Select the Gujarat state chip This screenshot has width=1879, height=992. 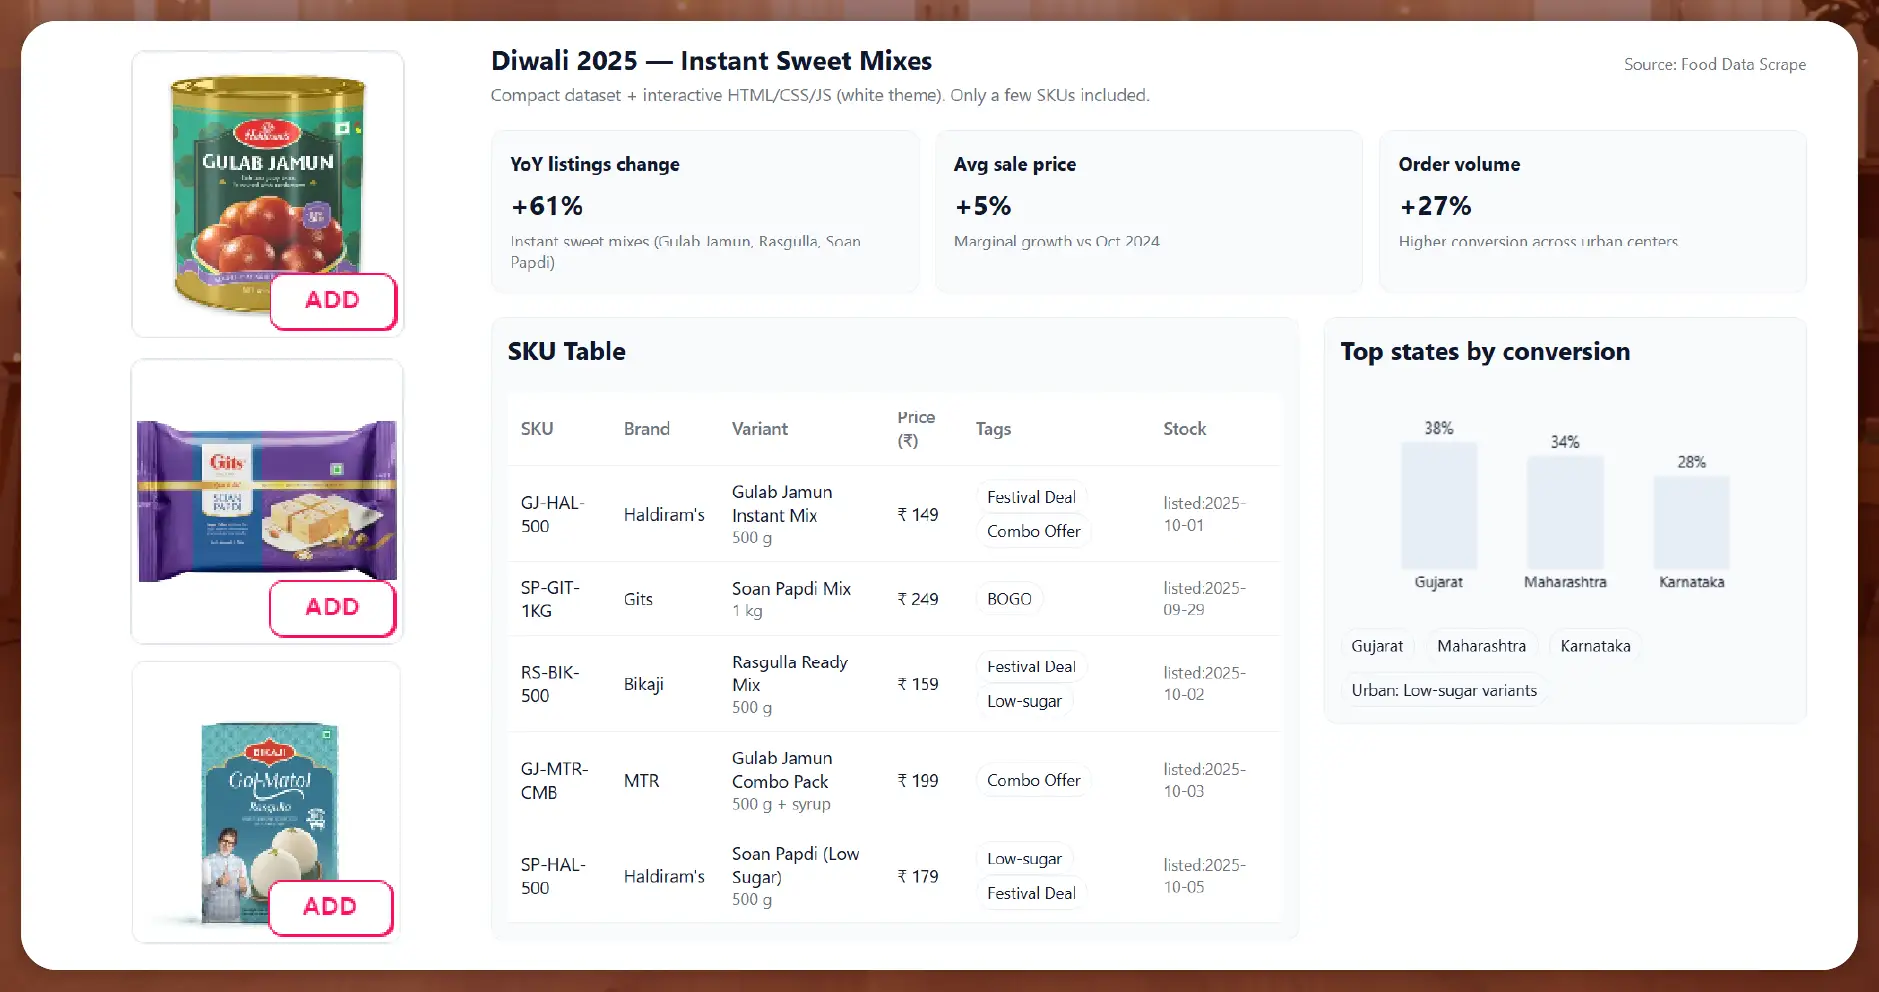(x=1377, y=646)
